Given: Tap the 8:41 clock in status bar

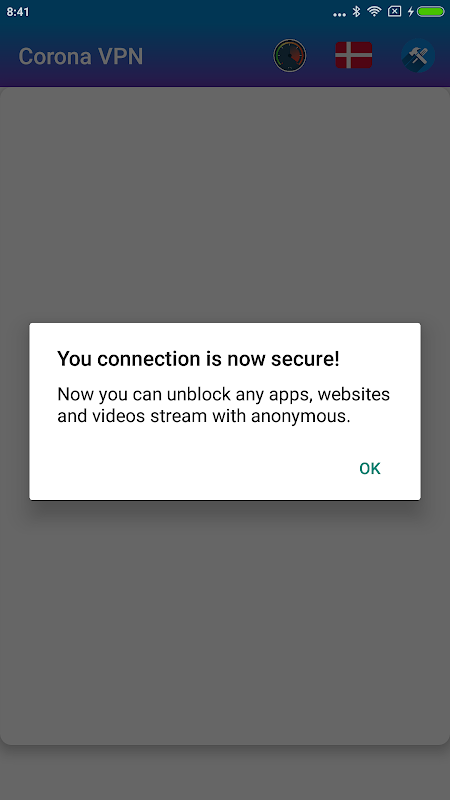Looking at the screenshot, I should (x=18, y=12).
